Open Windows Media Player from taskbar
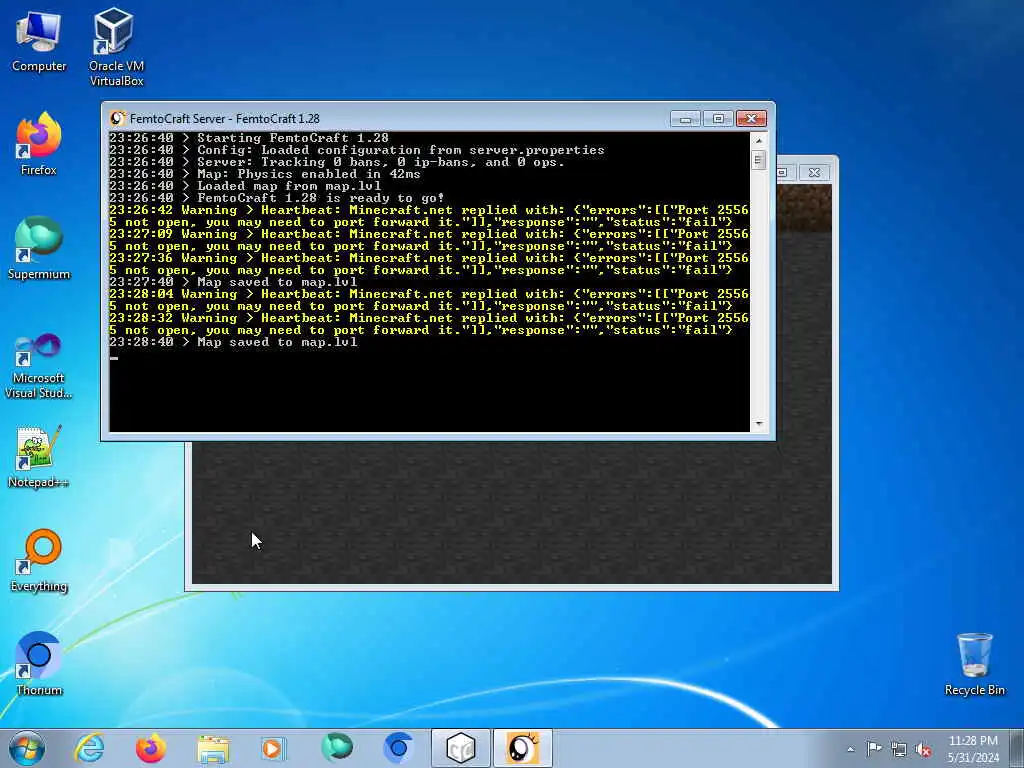1024x768 pixels. tap(274, 748)
